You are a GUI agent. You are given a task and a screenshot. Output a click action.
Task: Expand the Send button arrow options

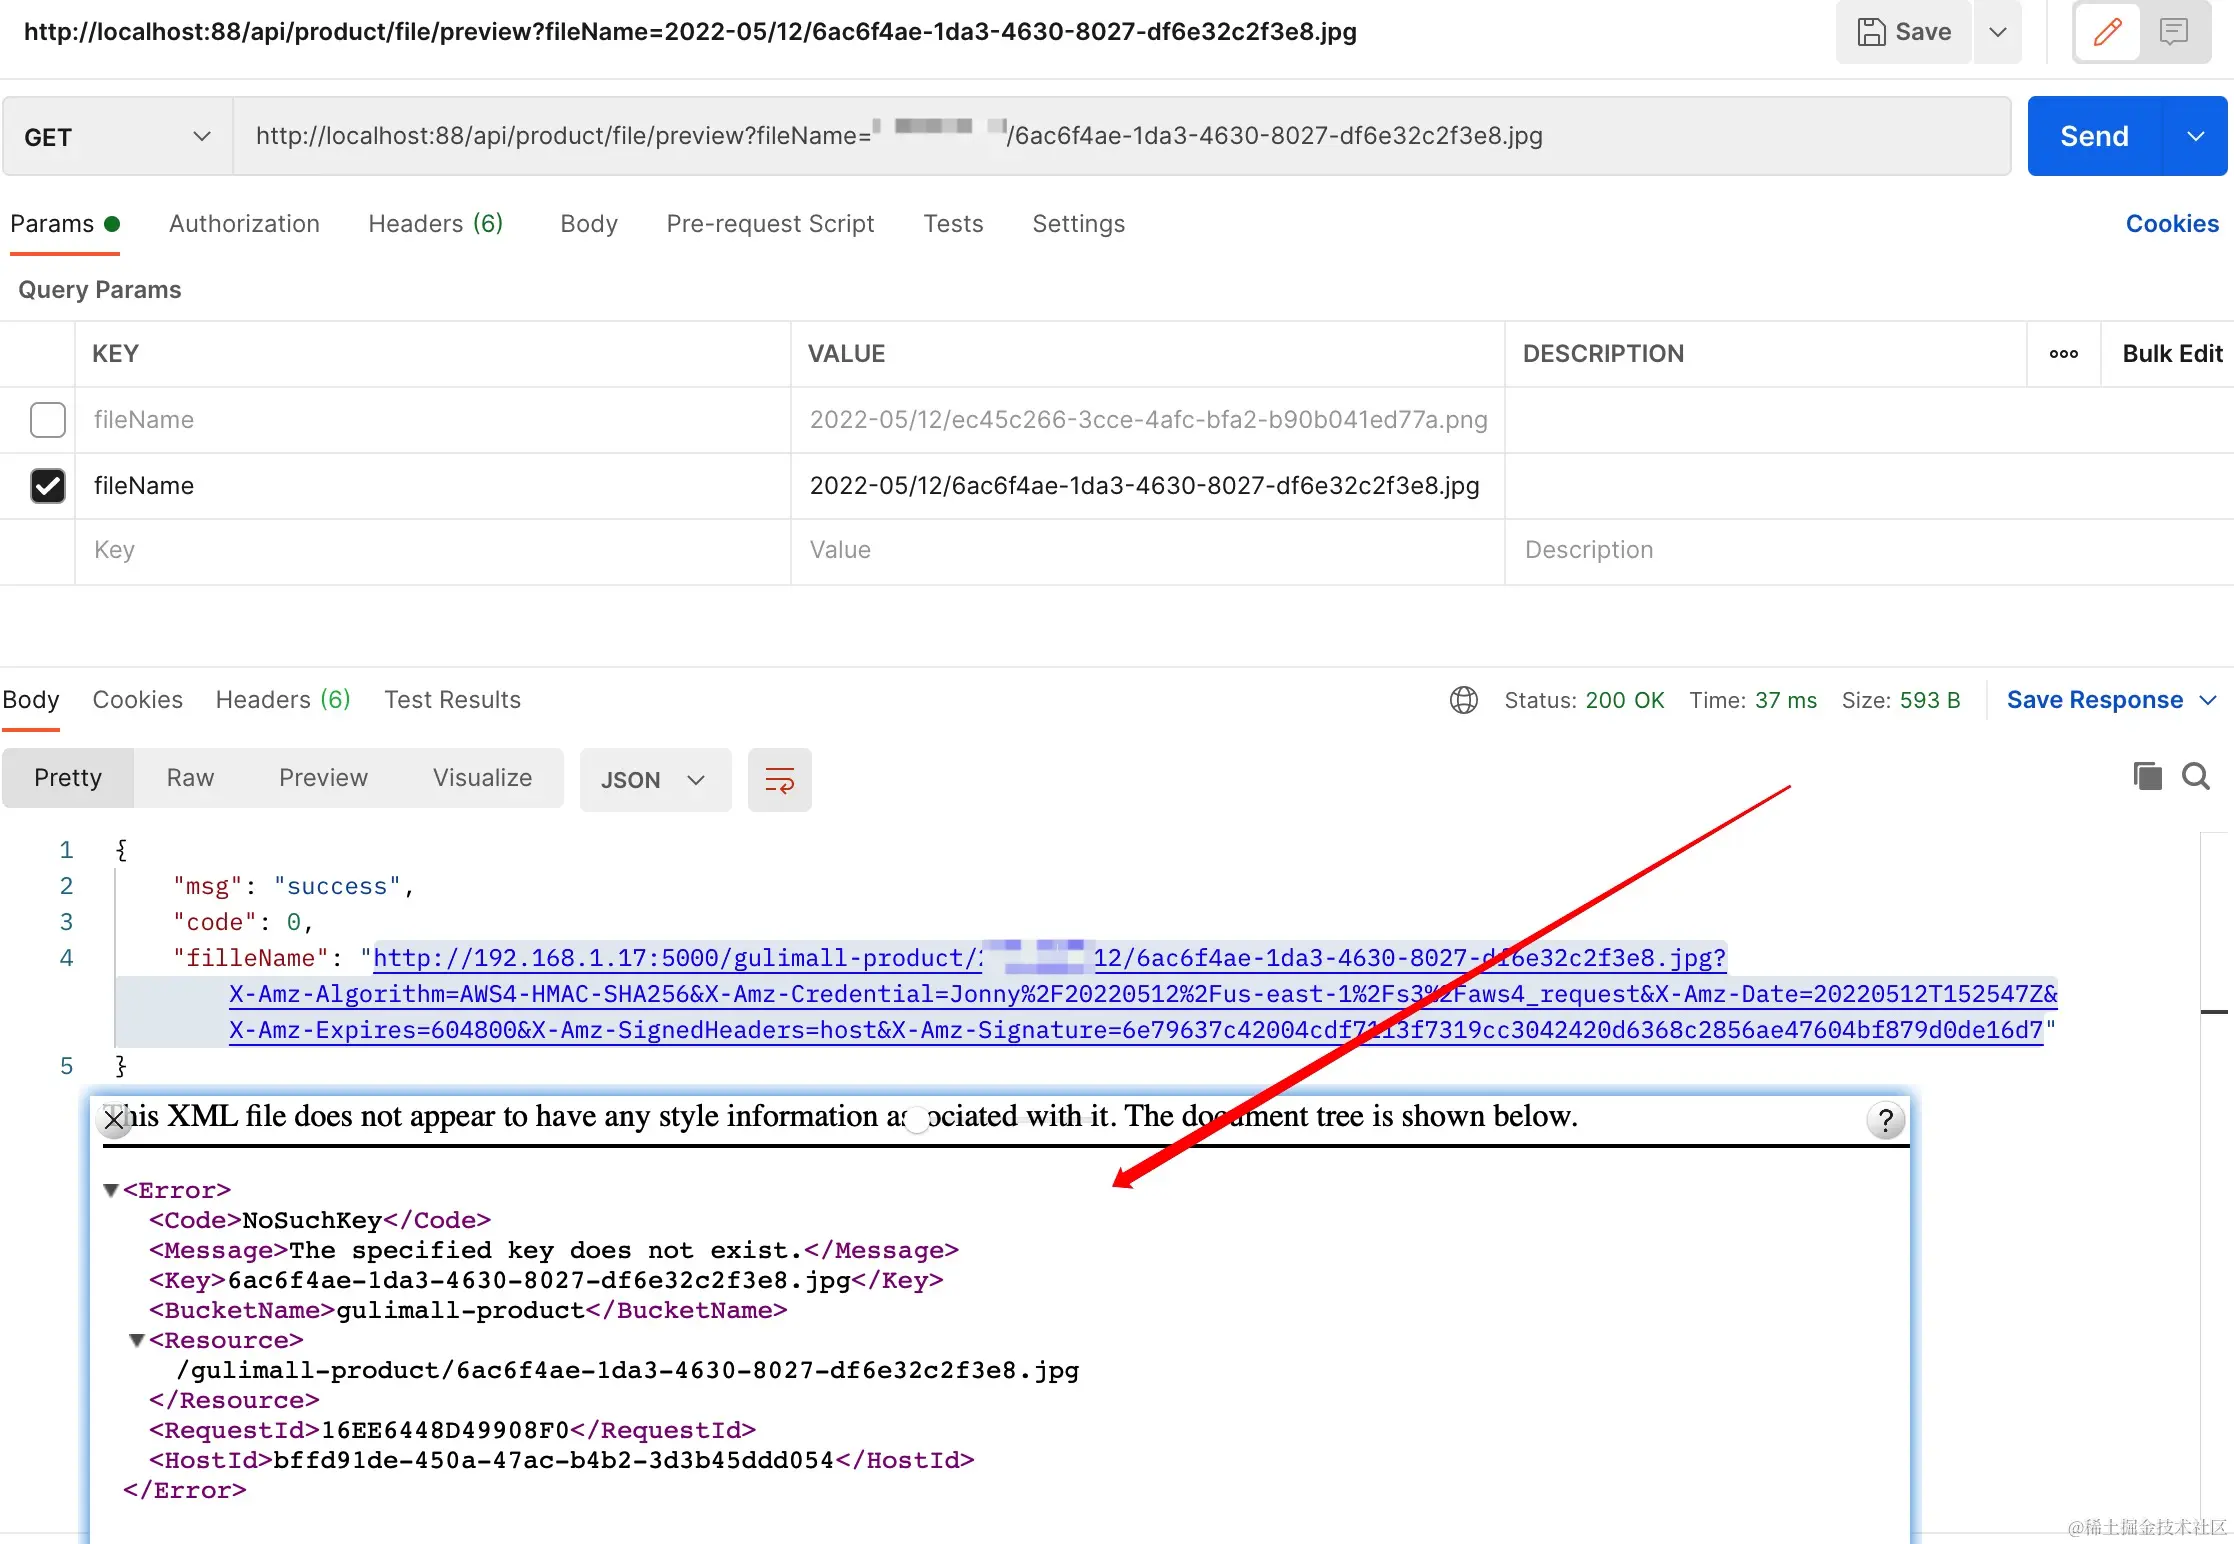pyautogui.click(x=2196, y=137)
